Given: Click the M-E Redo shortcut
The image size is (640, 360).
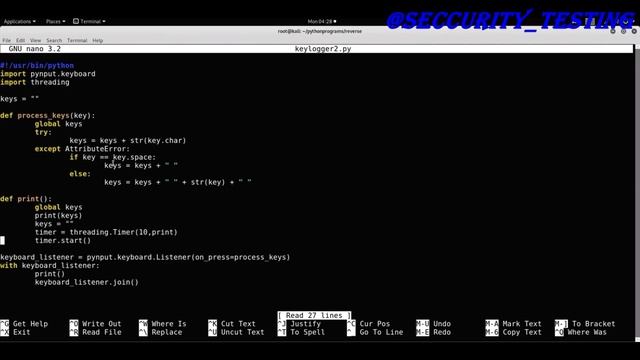Looking at the screenshot, I should 433,332.
